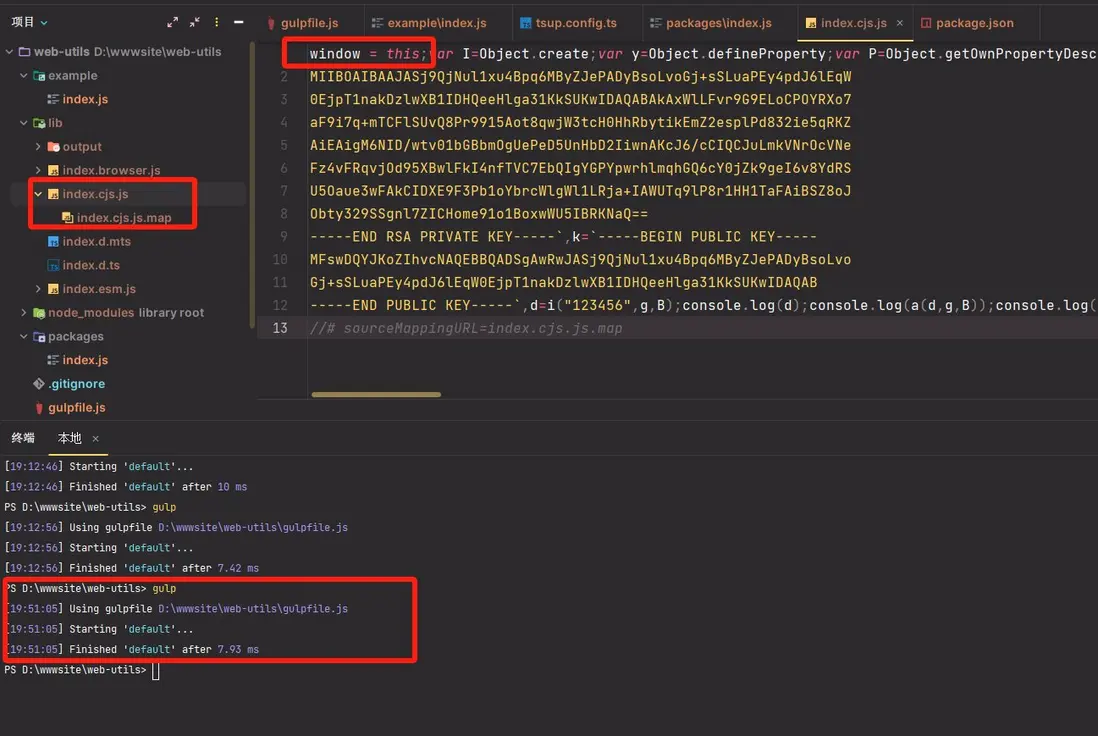This screenshot has height=736, width=1098.
Task: Collapse the packages folder
Action: 24,336
